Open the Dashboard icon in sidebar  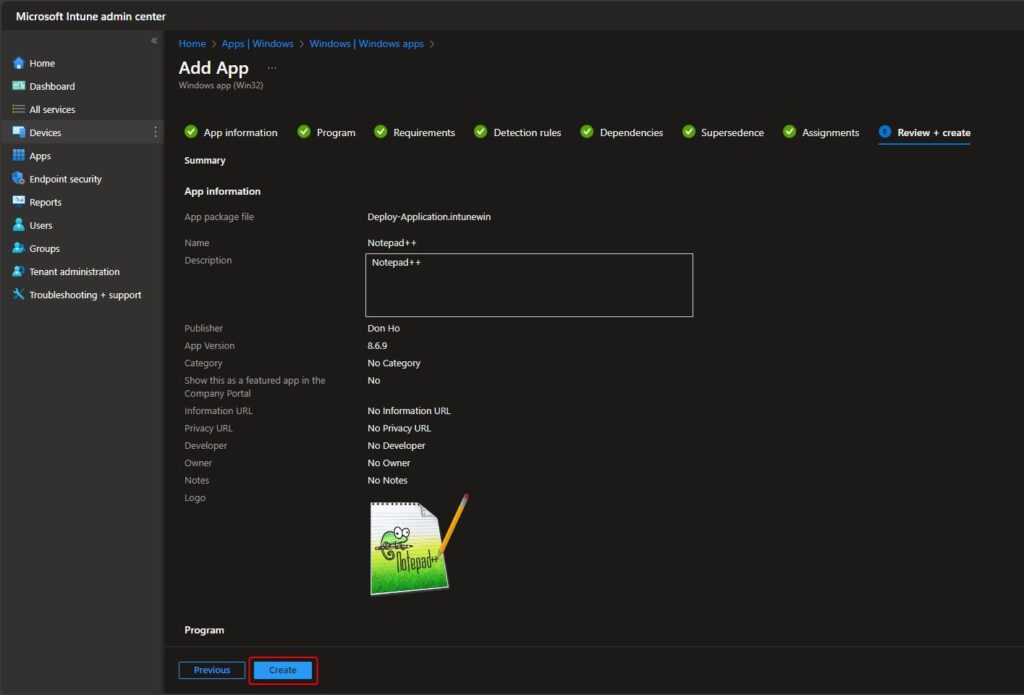(18, 86)
